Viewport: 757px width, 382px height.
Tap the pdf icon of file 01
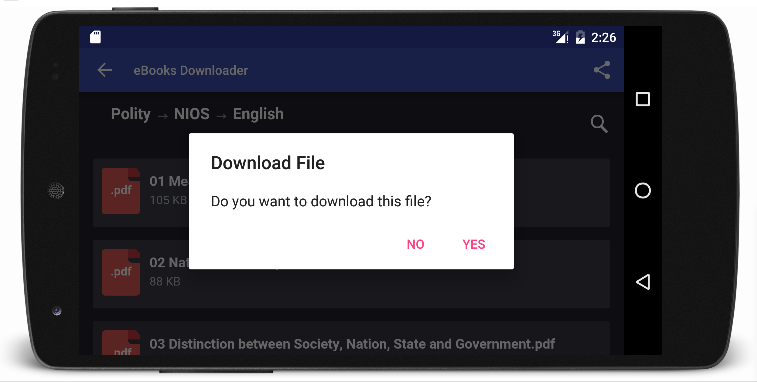pos(121,191)
